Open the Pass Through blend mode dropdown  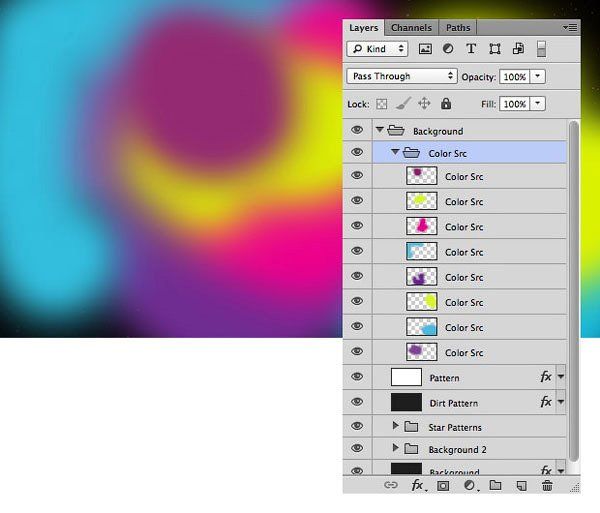coord(402,76)
